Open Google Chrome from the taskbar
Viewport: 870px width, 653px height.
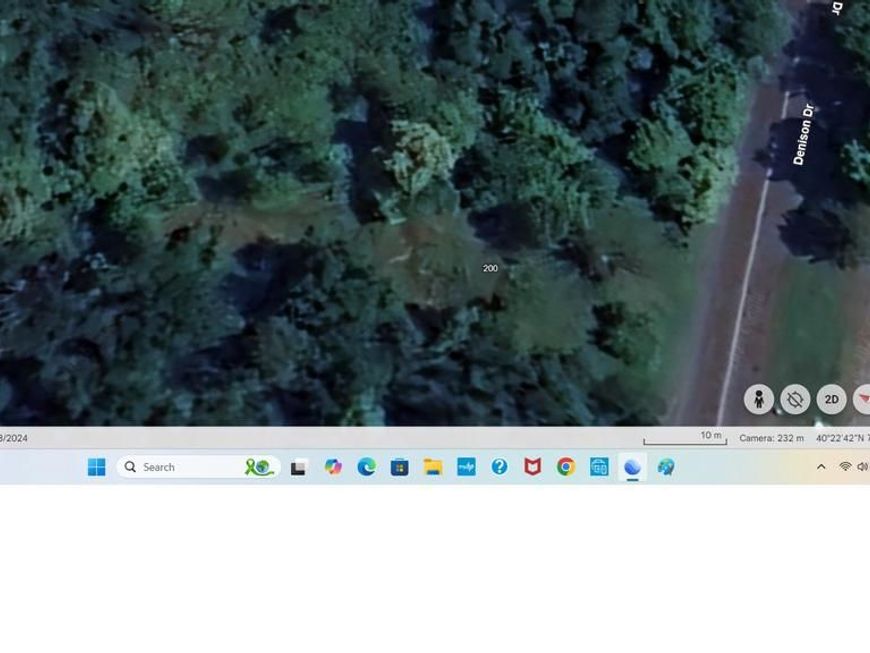(566, 467)
